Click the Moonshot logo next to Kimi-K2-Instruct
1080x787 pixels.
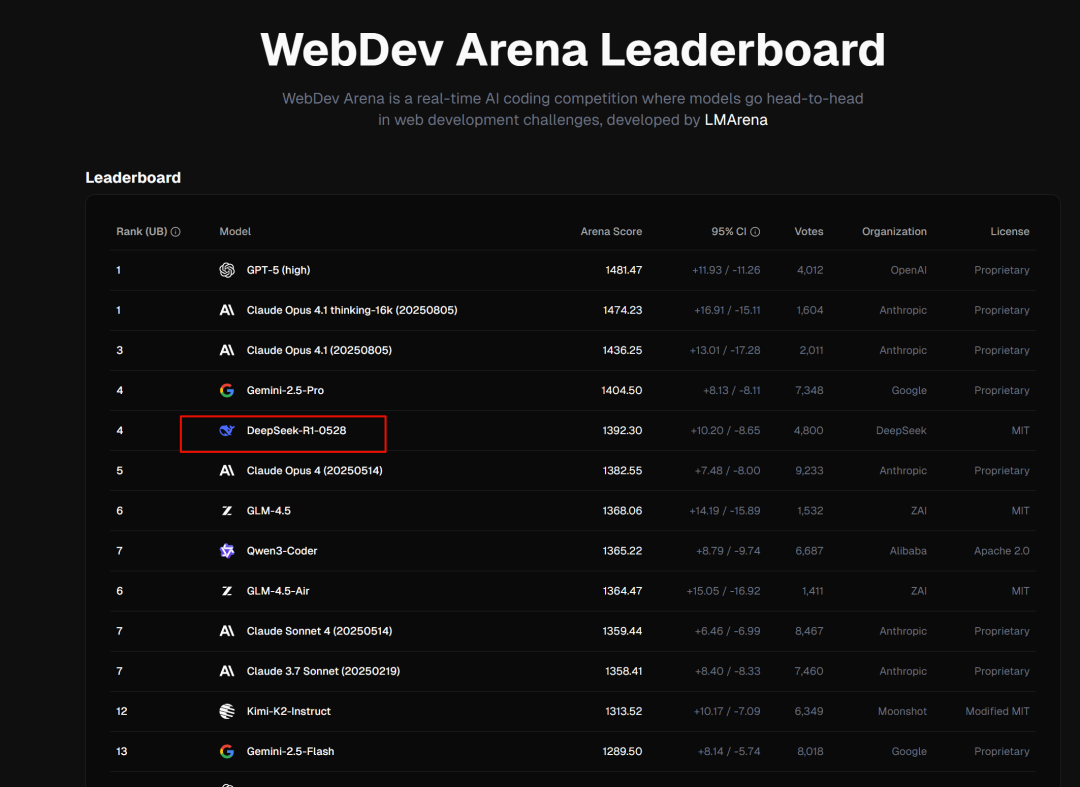click(x=227, y=711)
